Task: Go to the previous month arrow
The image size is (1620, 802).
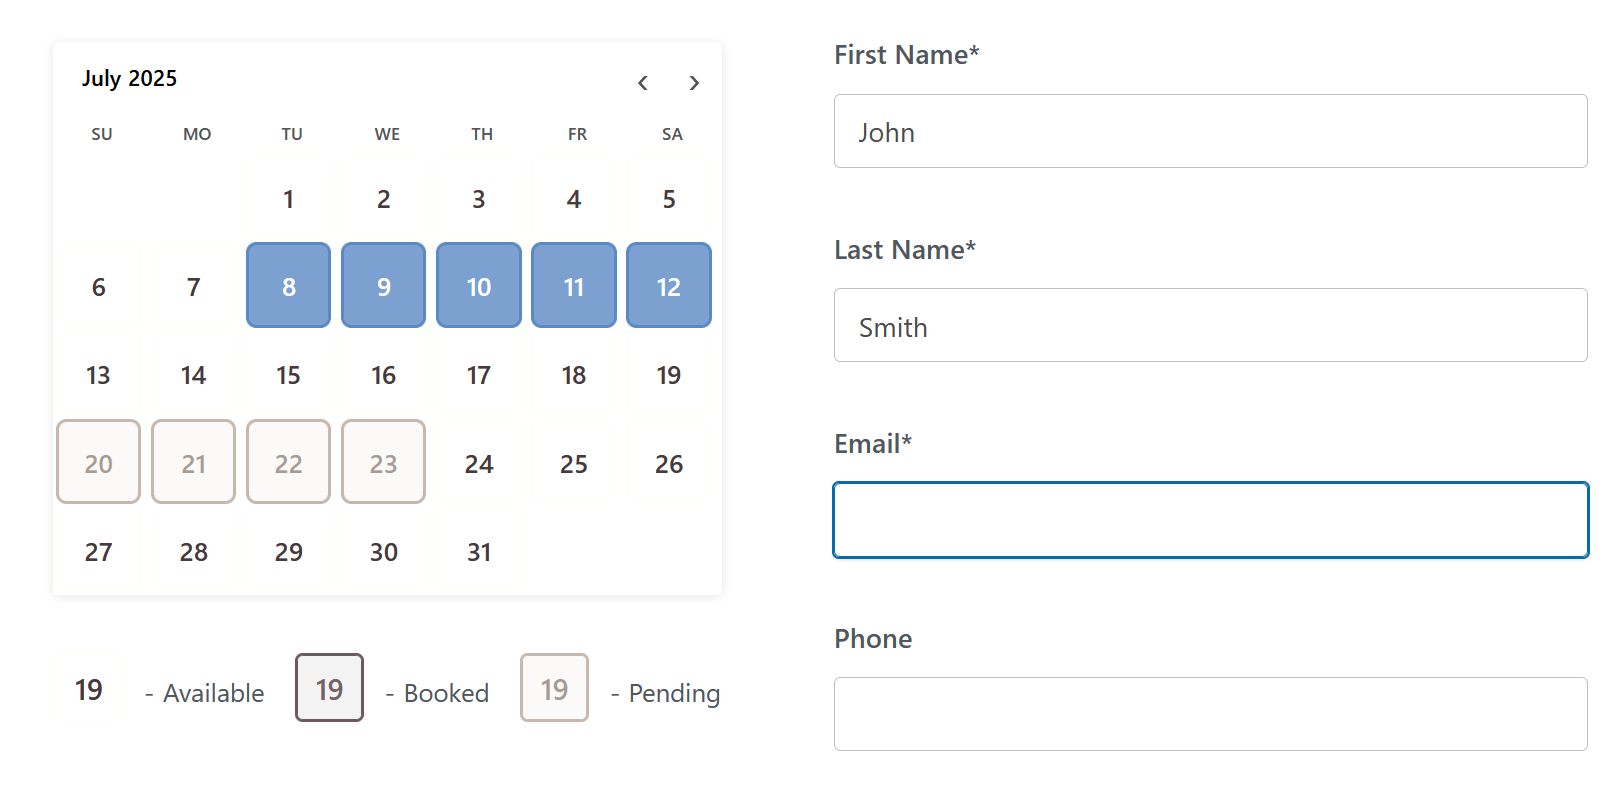Action: [643, 83]
